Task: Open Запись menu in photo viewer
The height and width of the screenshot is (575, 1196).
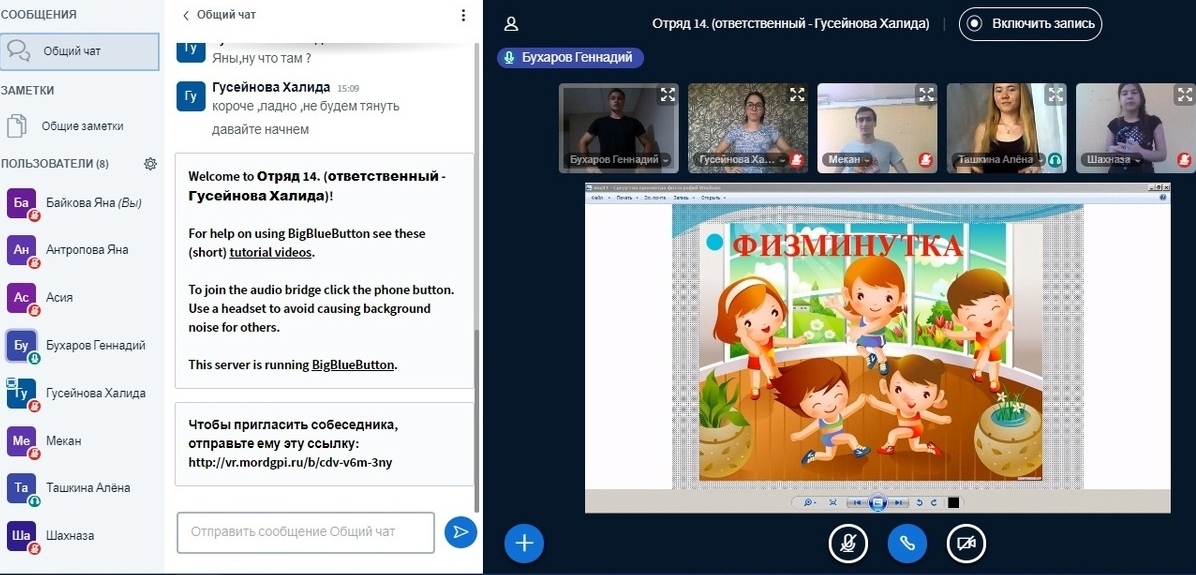Action: [x=683, y=198]
